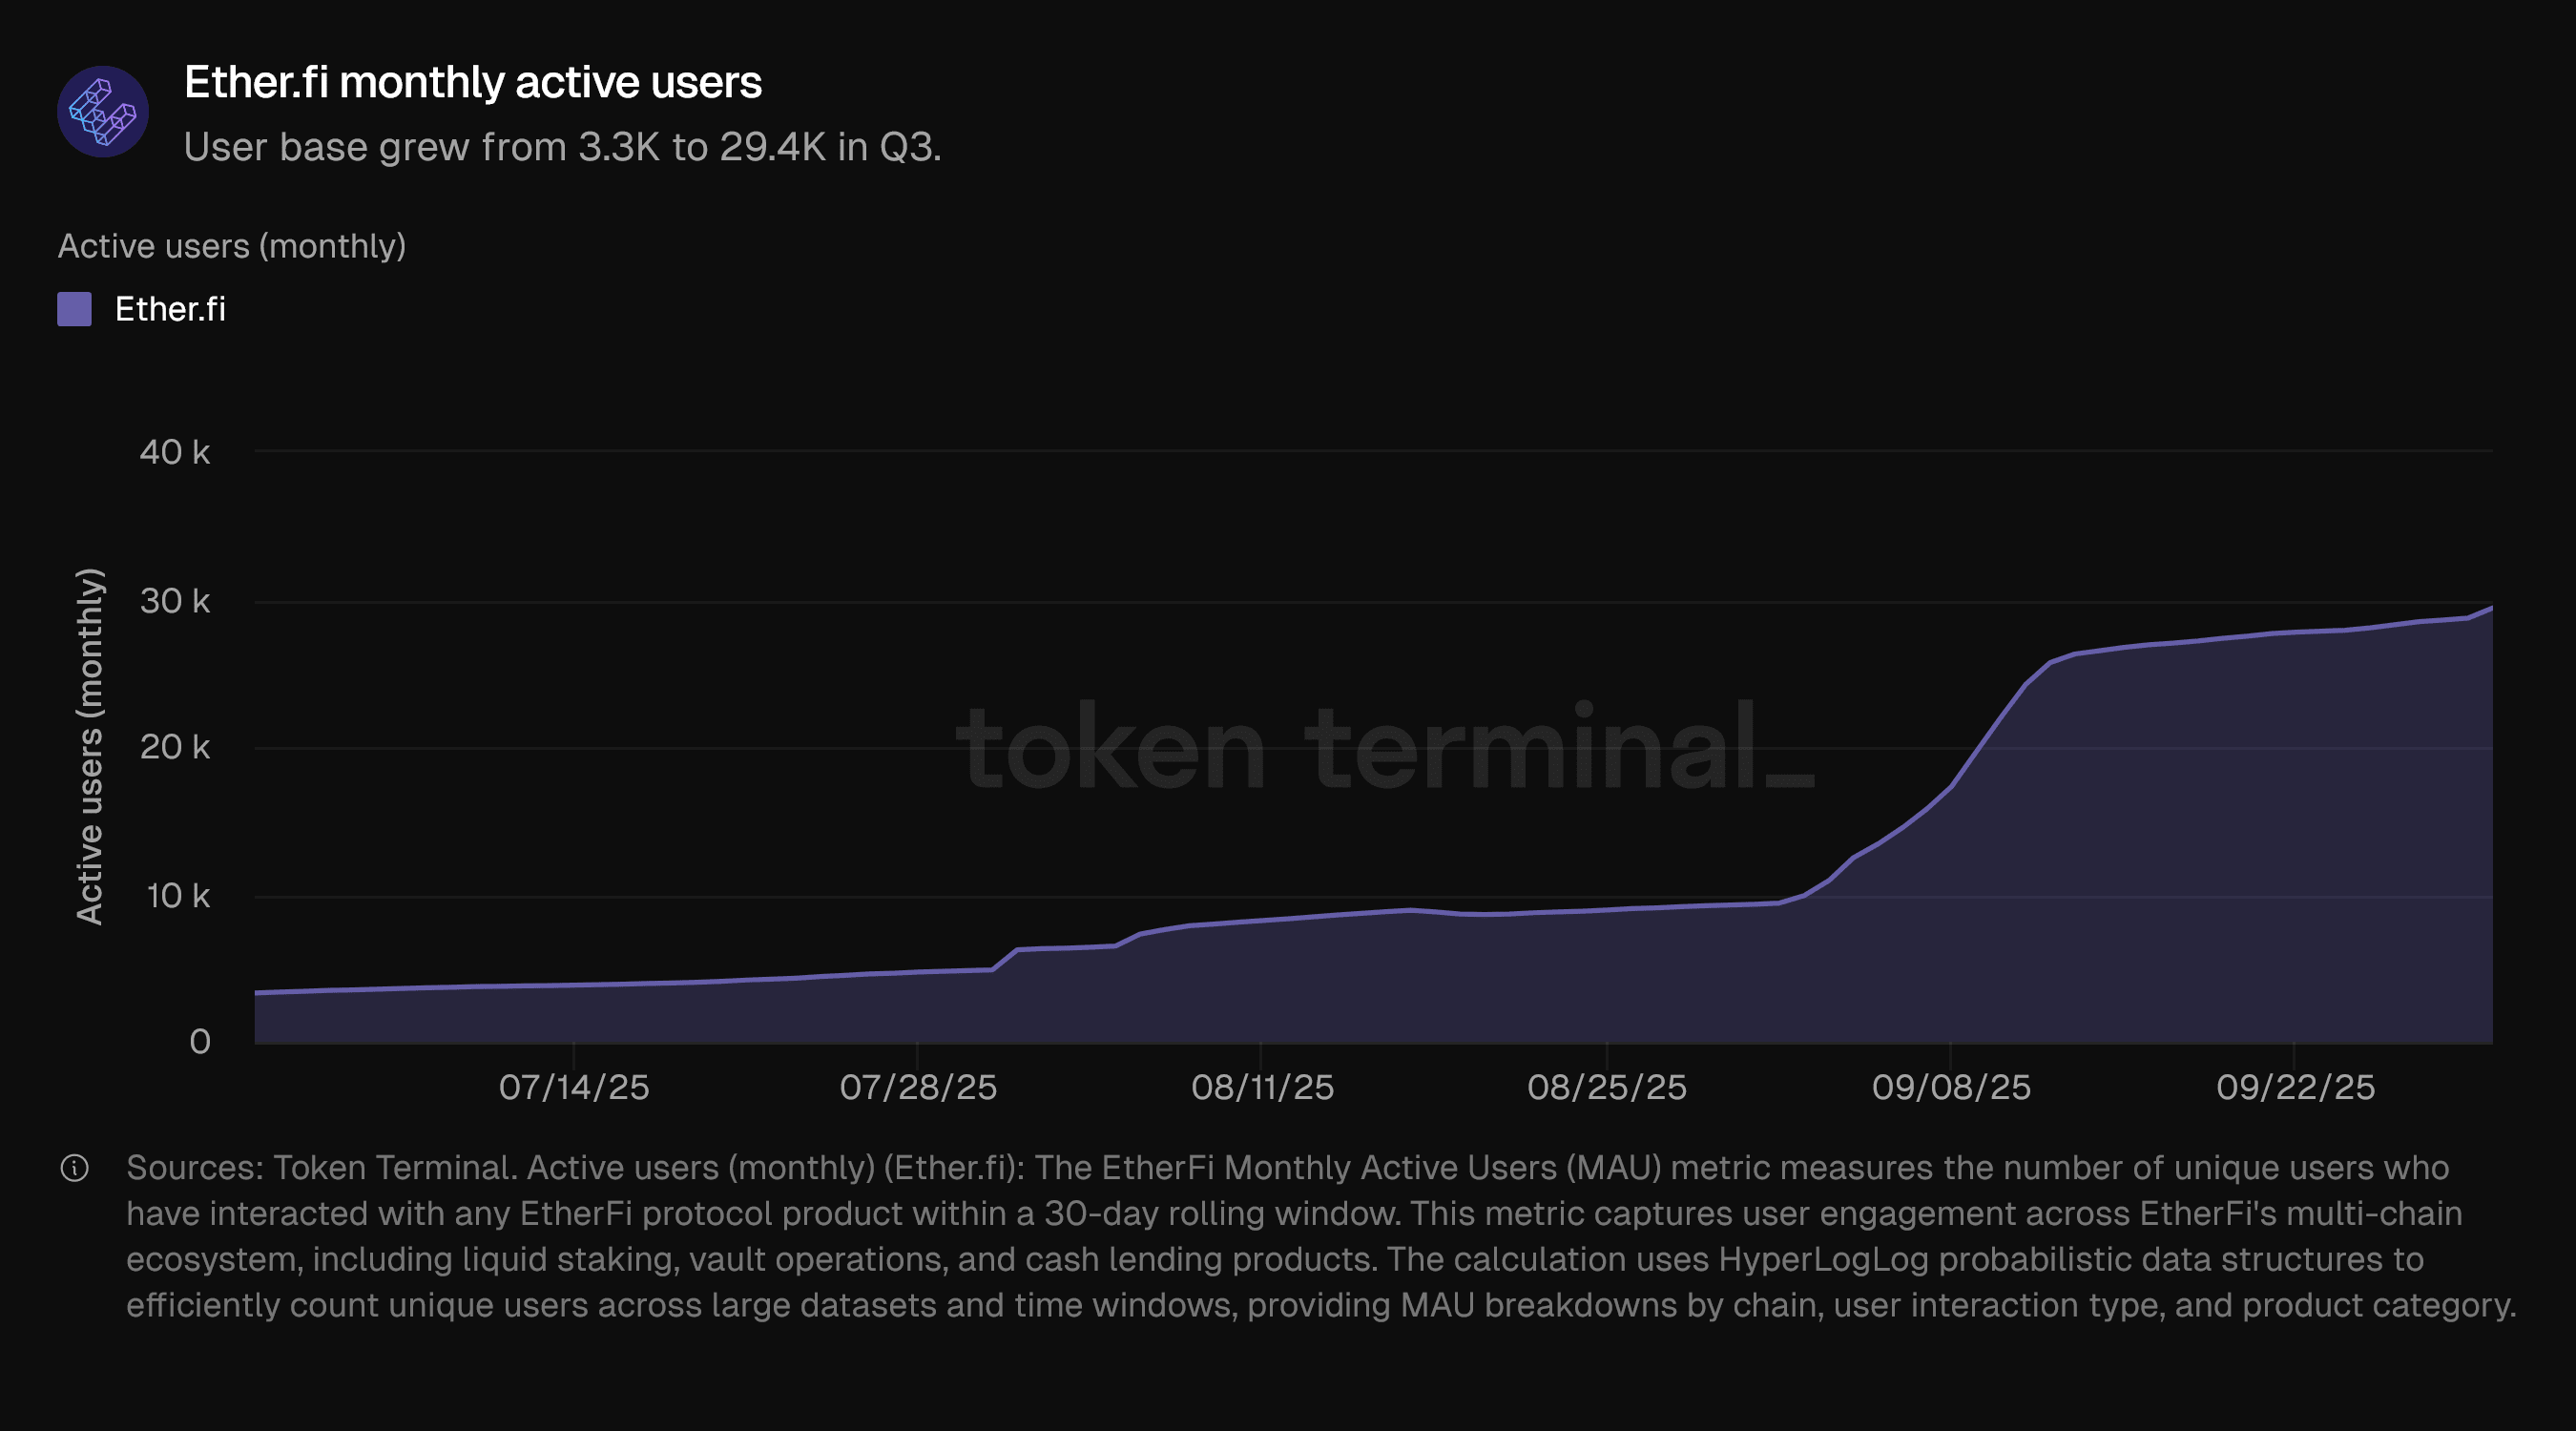Click the 30 k y-axis label
The width and height of the screenshot is (2576, 1431).
coord(175,601)
